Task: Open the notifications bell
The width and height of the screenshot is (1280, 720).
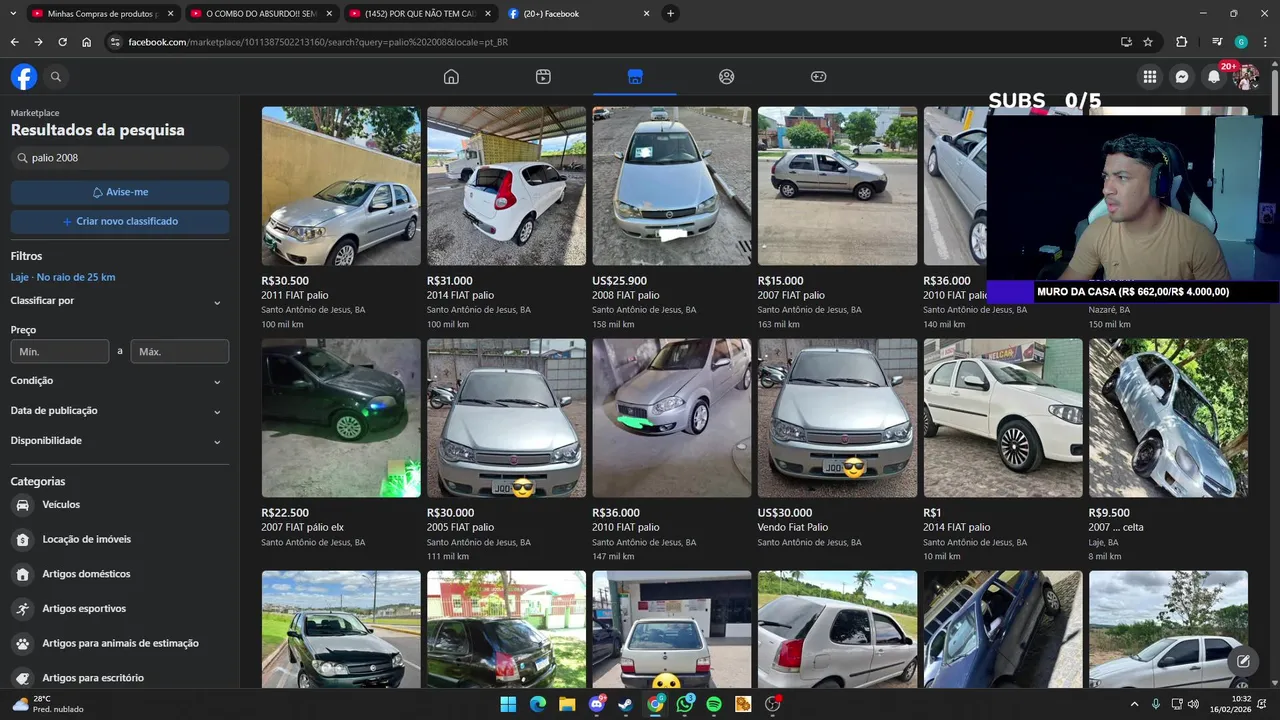Action: click(1213, 77)
